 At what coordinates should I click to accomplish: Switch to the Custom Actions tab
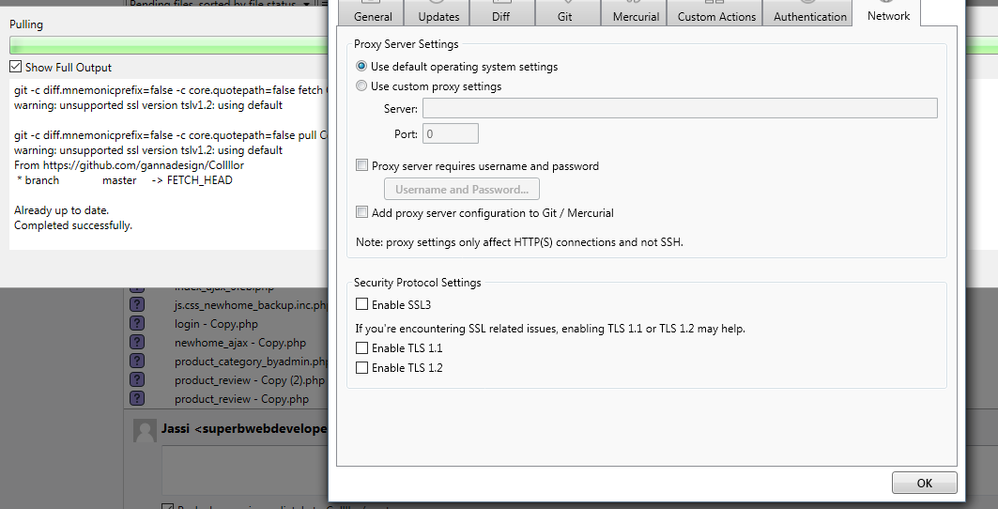[x=717, y=14]
